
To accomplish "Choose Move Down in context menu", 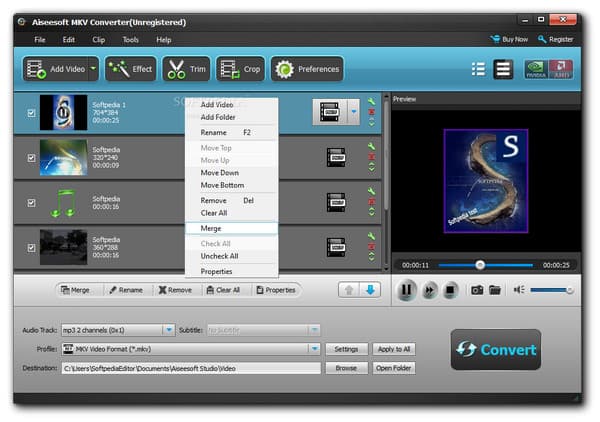I will 232,173.
